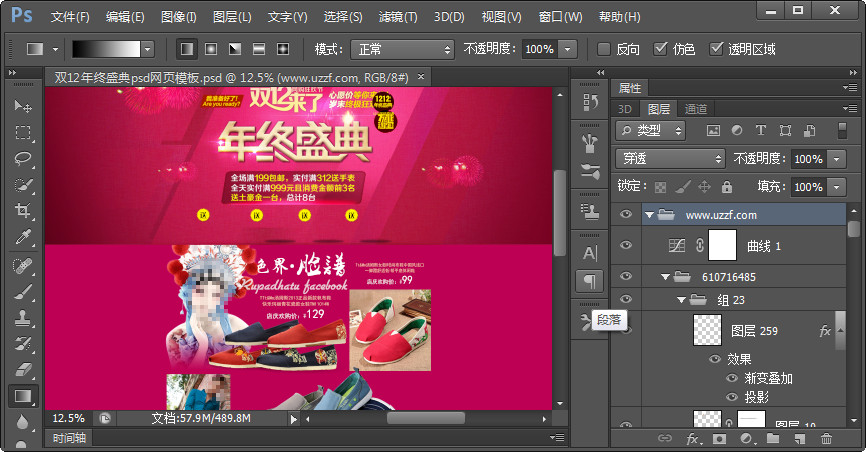Open the 滤镜(T) menu

pos(398,17)
